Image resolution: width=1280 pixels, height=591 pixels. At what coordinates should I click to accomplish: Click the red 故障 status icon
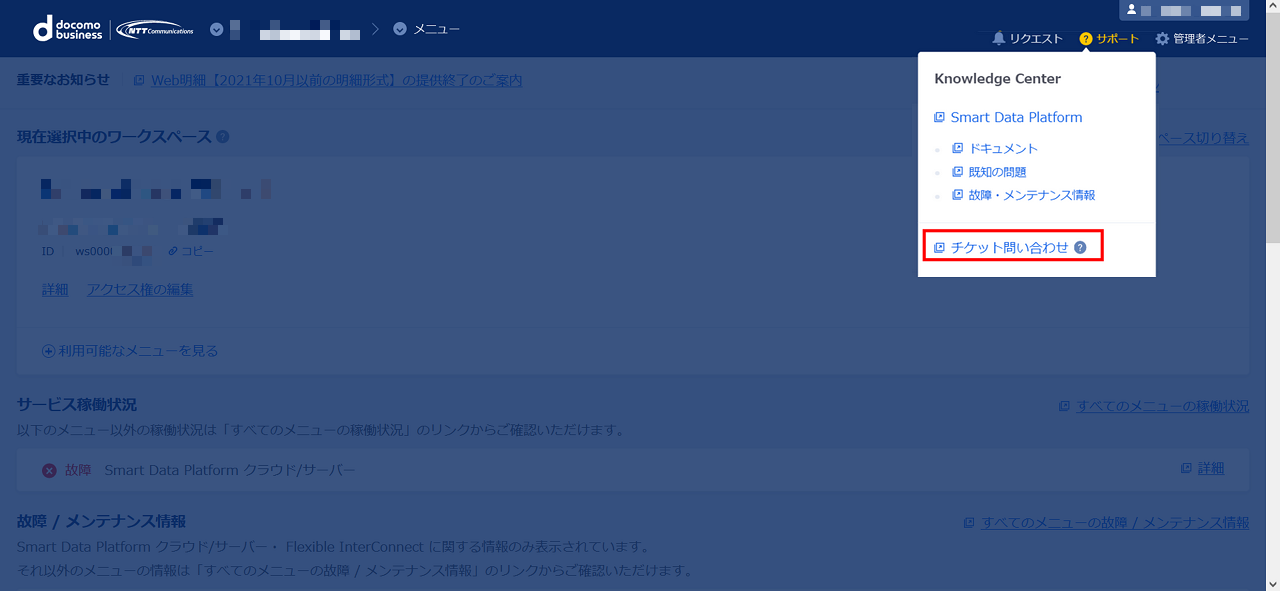point(49,470)
